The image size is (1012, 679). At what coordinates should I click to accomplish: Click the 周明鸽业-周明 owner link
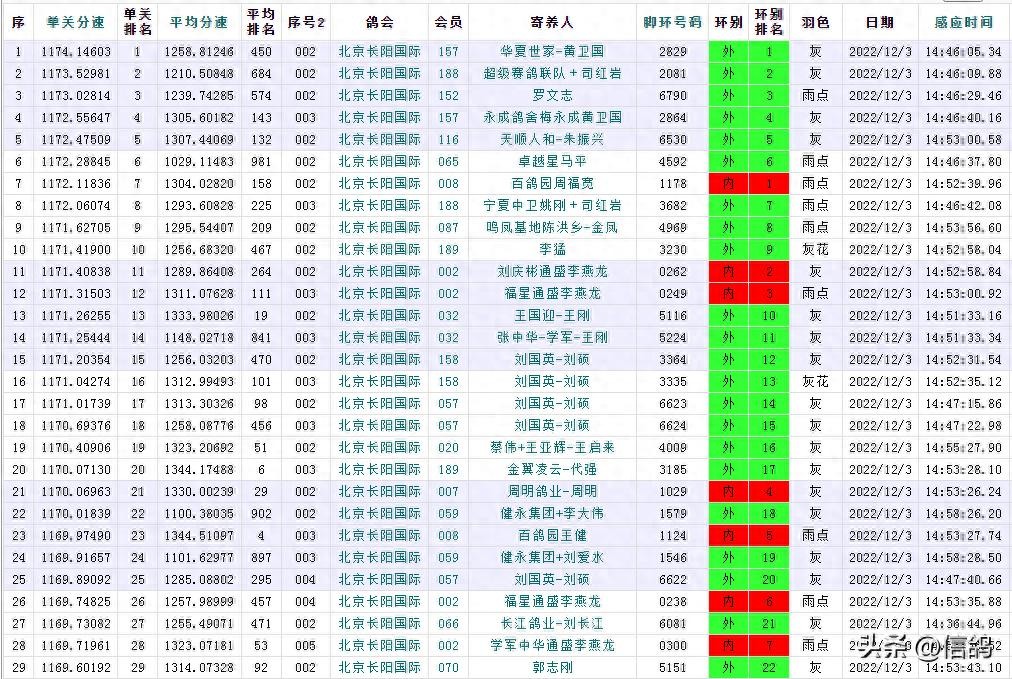(552, 491)
